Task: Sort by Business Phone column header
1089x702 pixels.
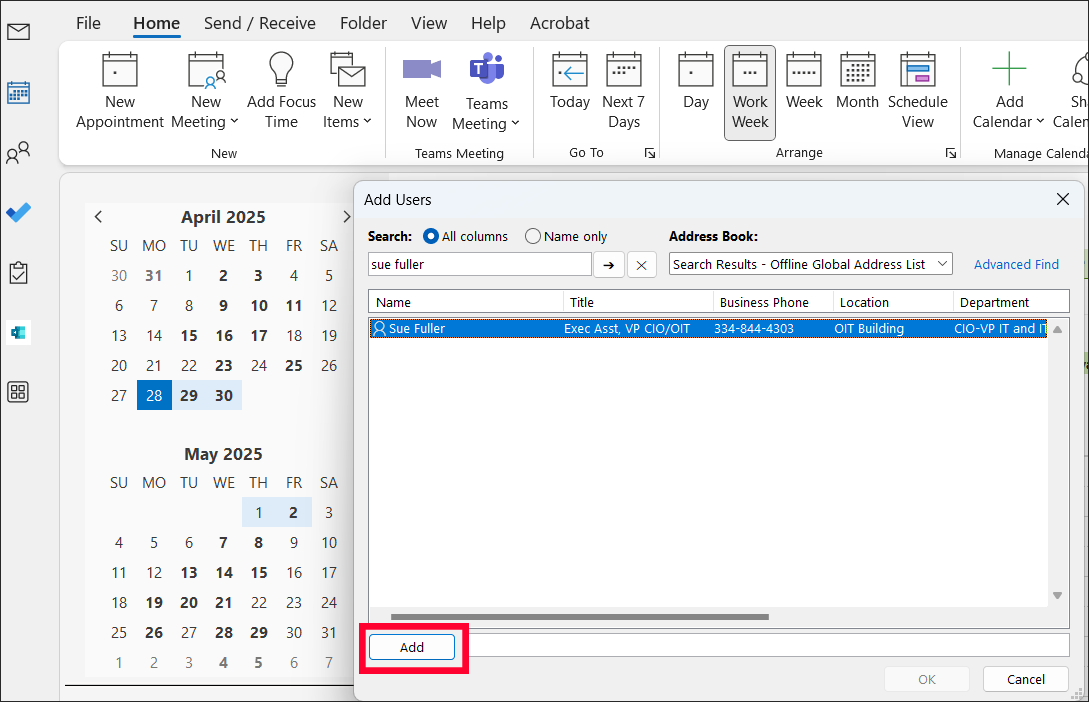Action: tap(772, 303)
